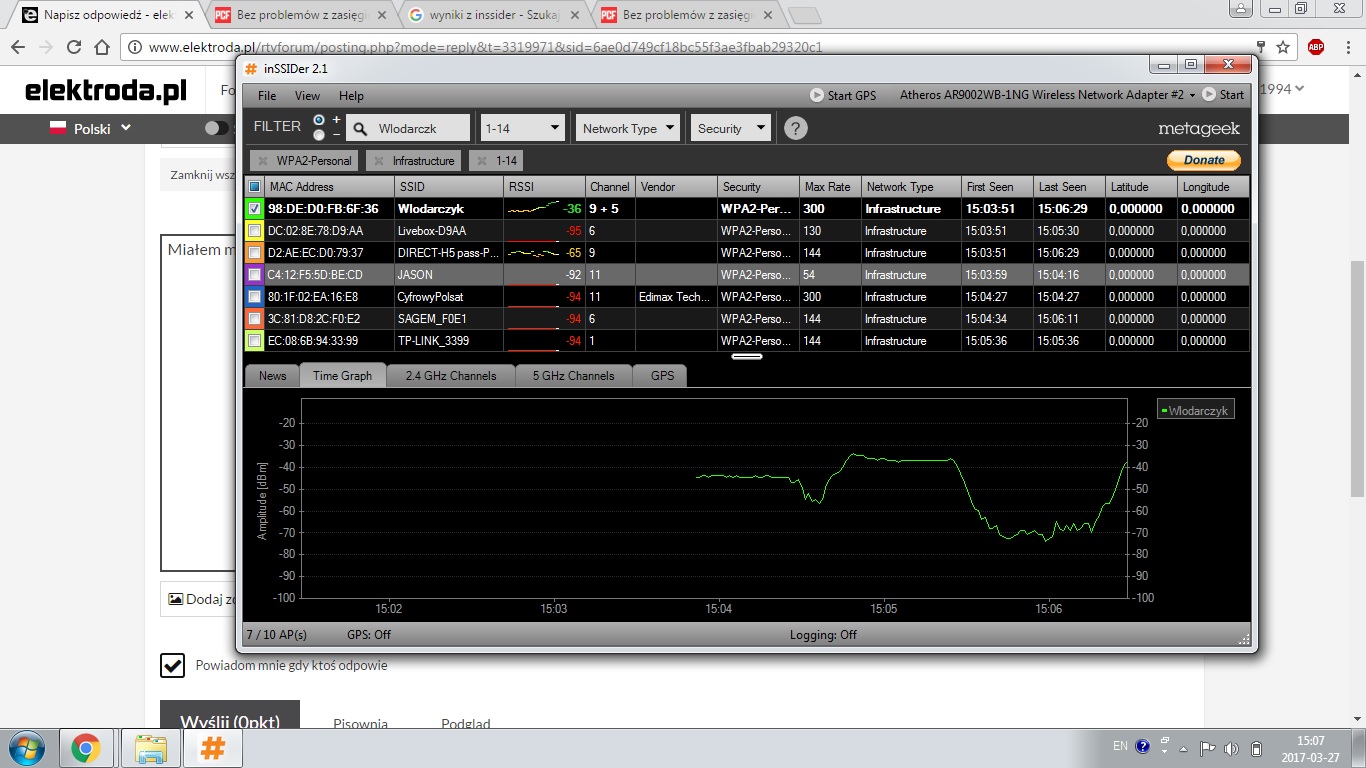Viewport: 1366px width, 768px height.
Task: Remove the WPA2-Personal filter tag
Action: click(262, 161)
